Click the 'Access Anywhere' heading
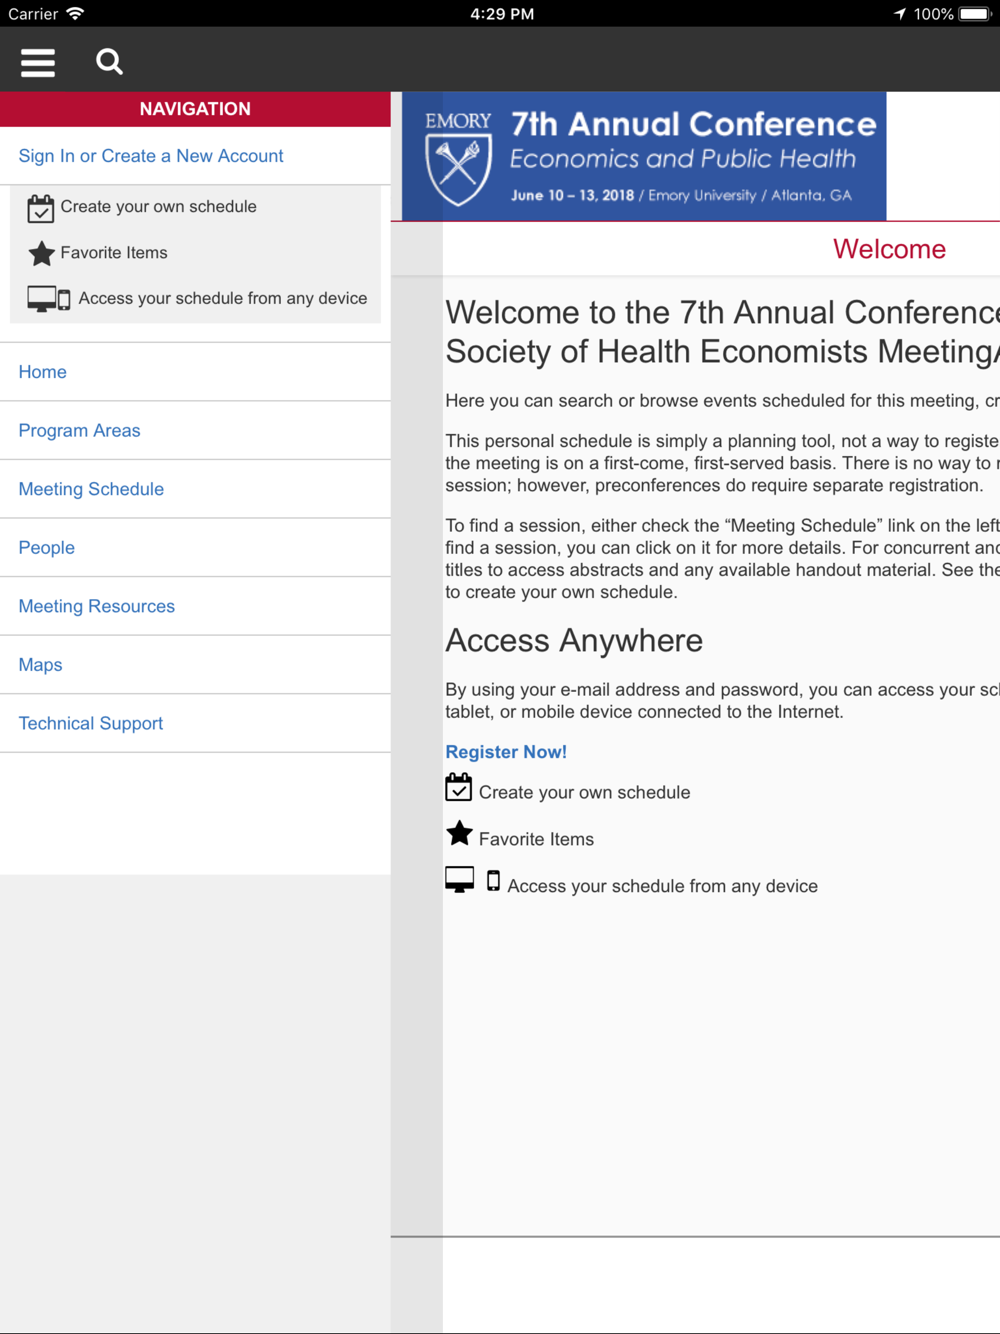This screenshot has width=1000, height=1334. click(x=574, y=640)
